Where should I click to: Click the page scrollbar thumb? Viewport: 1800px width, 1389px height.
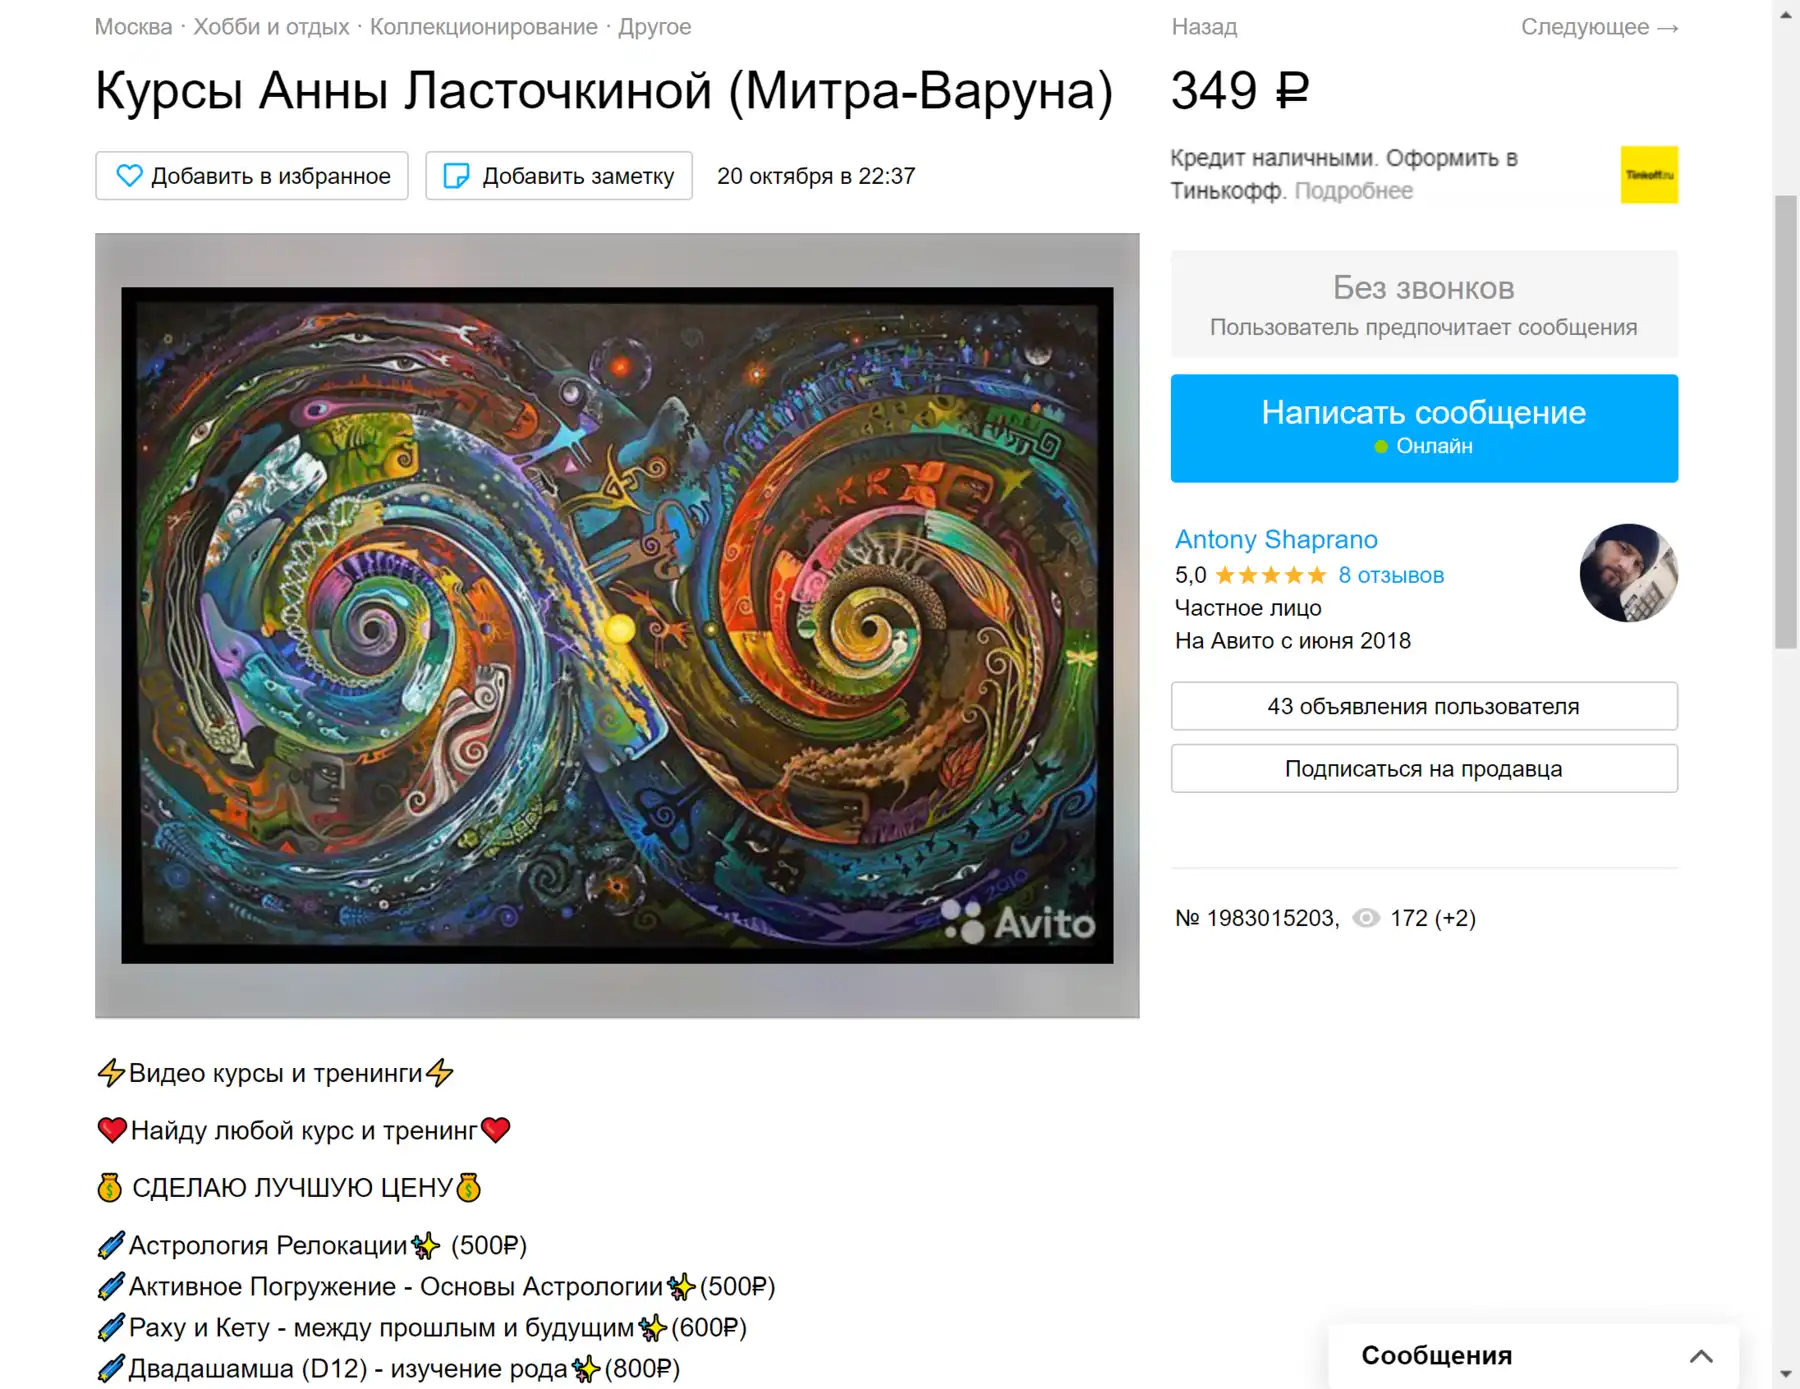pos(1786,423)
